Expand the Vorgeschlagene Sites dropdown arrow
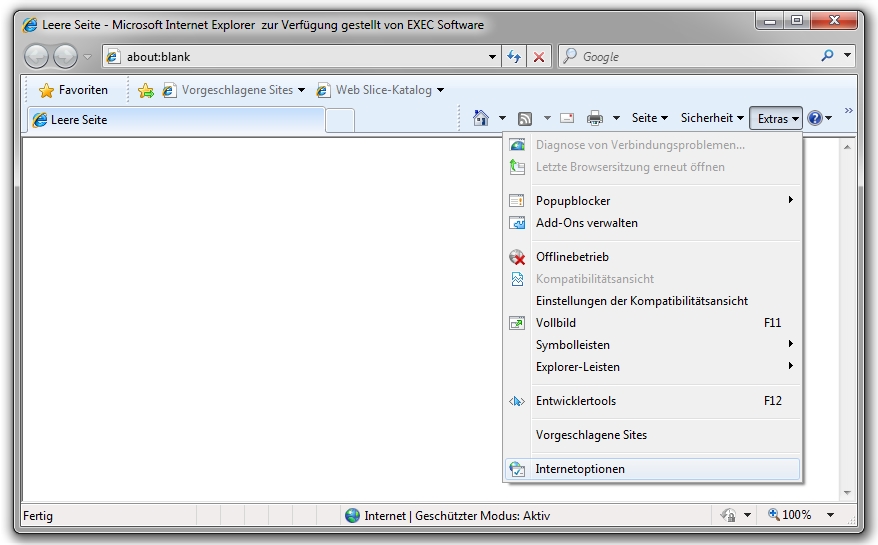This screenshot has width=878, height=545. point(301,90)
